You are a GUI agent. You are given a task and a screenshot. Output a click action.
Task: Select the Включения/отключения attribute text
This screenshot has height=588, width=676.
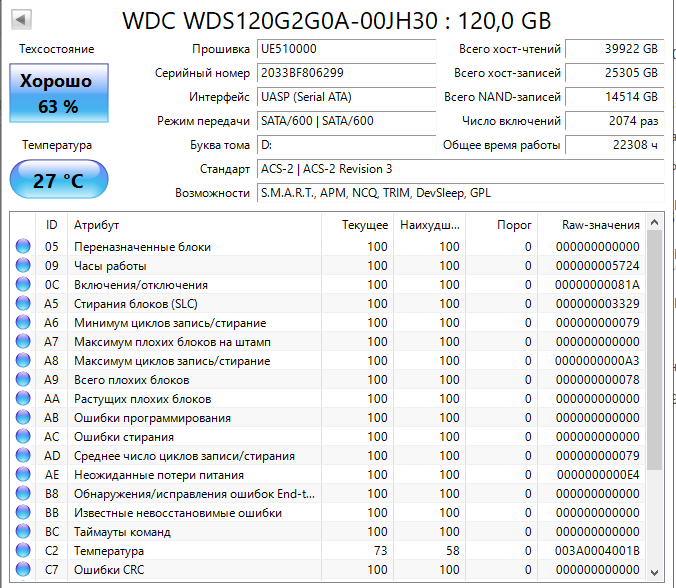point(141,285)
